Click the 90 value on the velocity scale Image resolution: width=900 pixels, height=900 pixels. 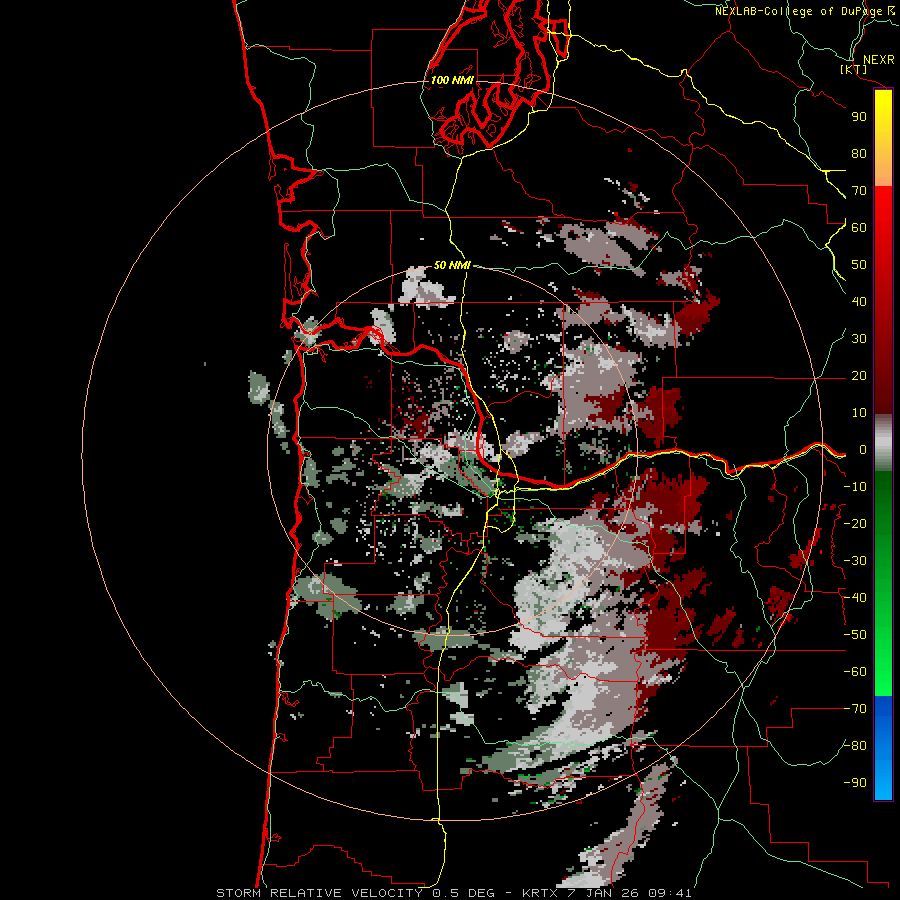click(859, 117)
